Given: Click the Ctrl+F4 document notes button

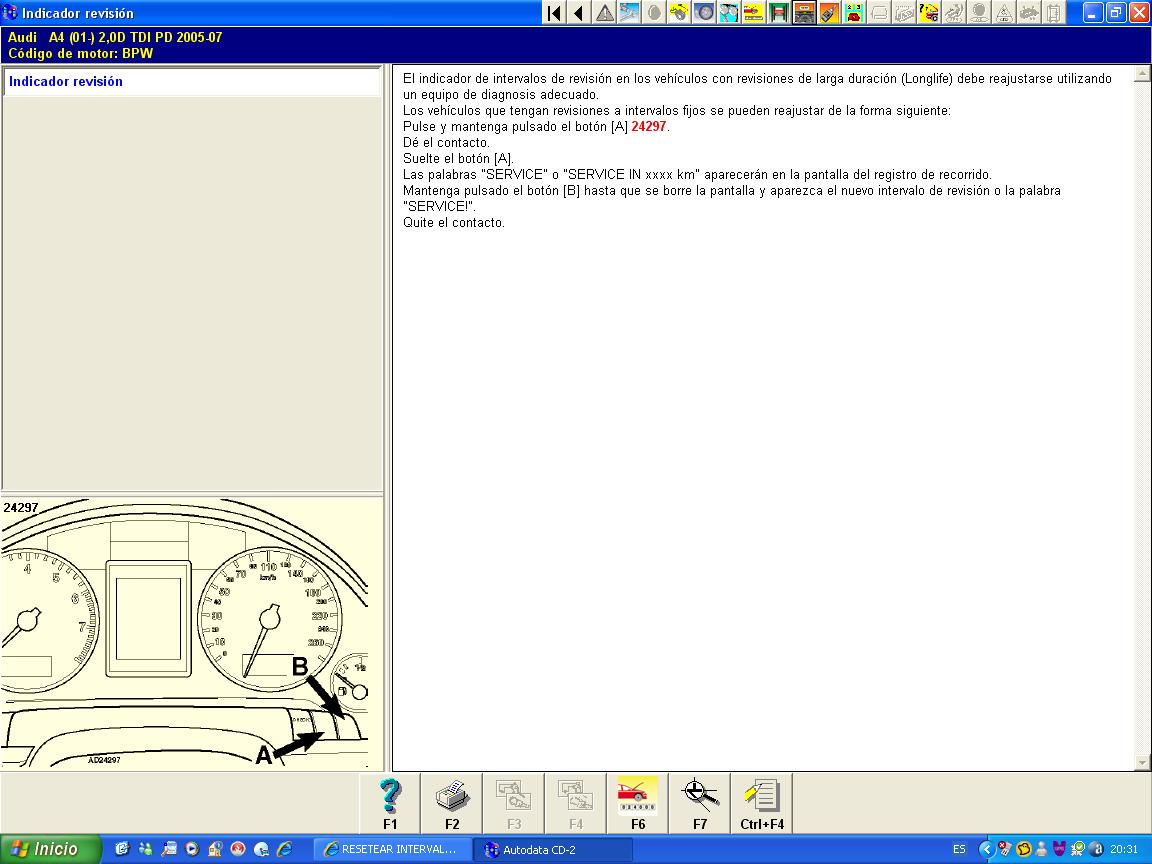Looking at the screenshot, I should (762, 803).
